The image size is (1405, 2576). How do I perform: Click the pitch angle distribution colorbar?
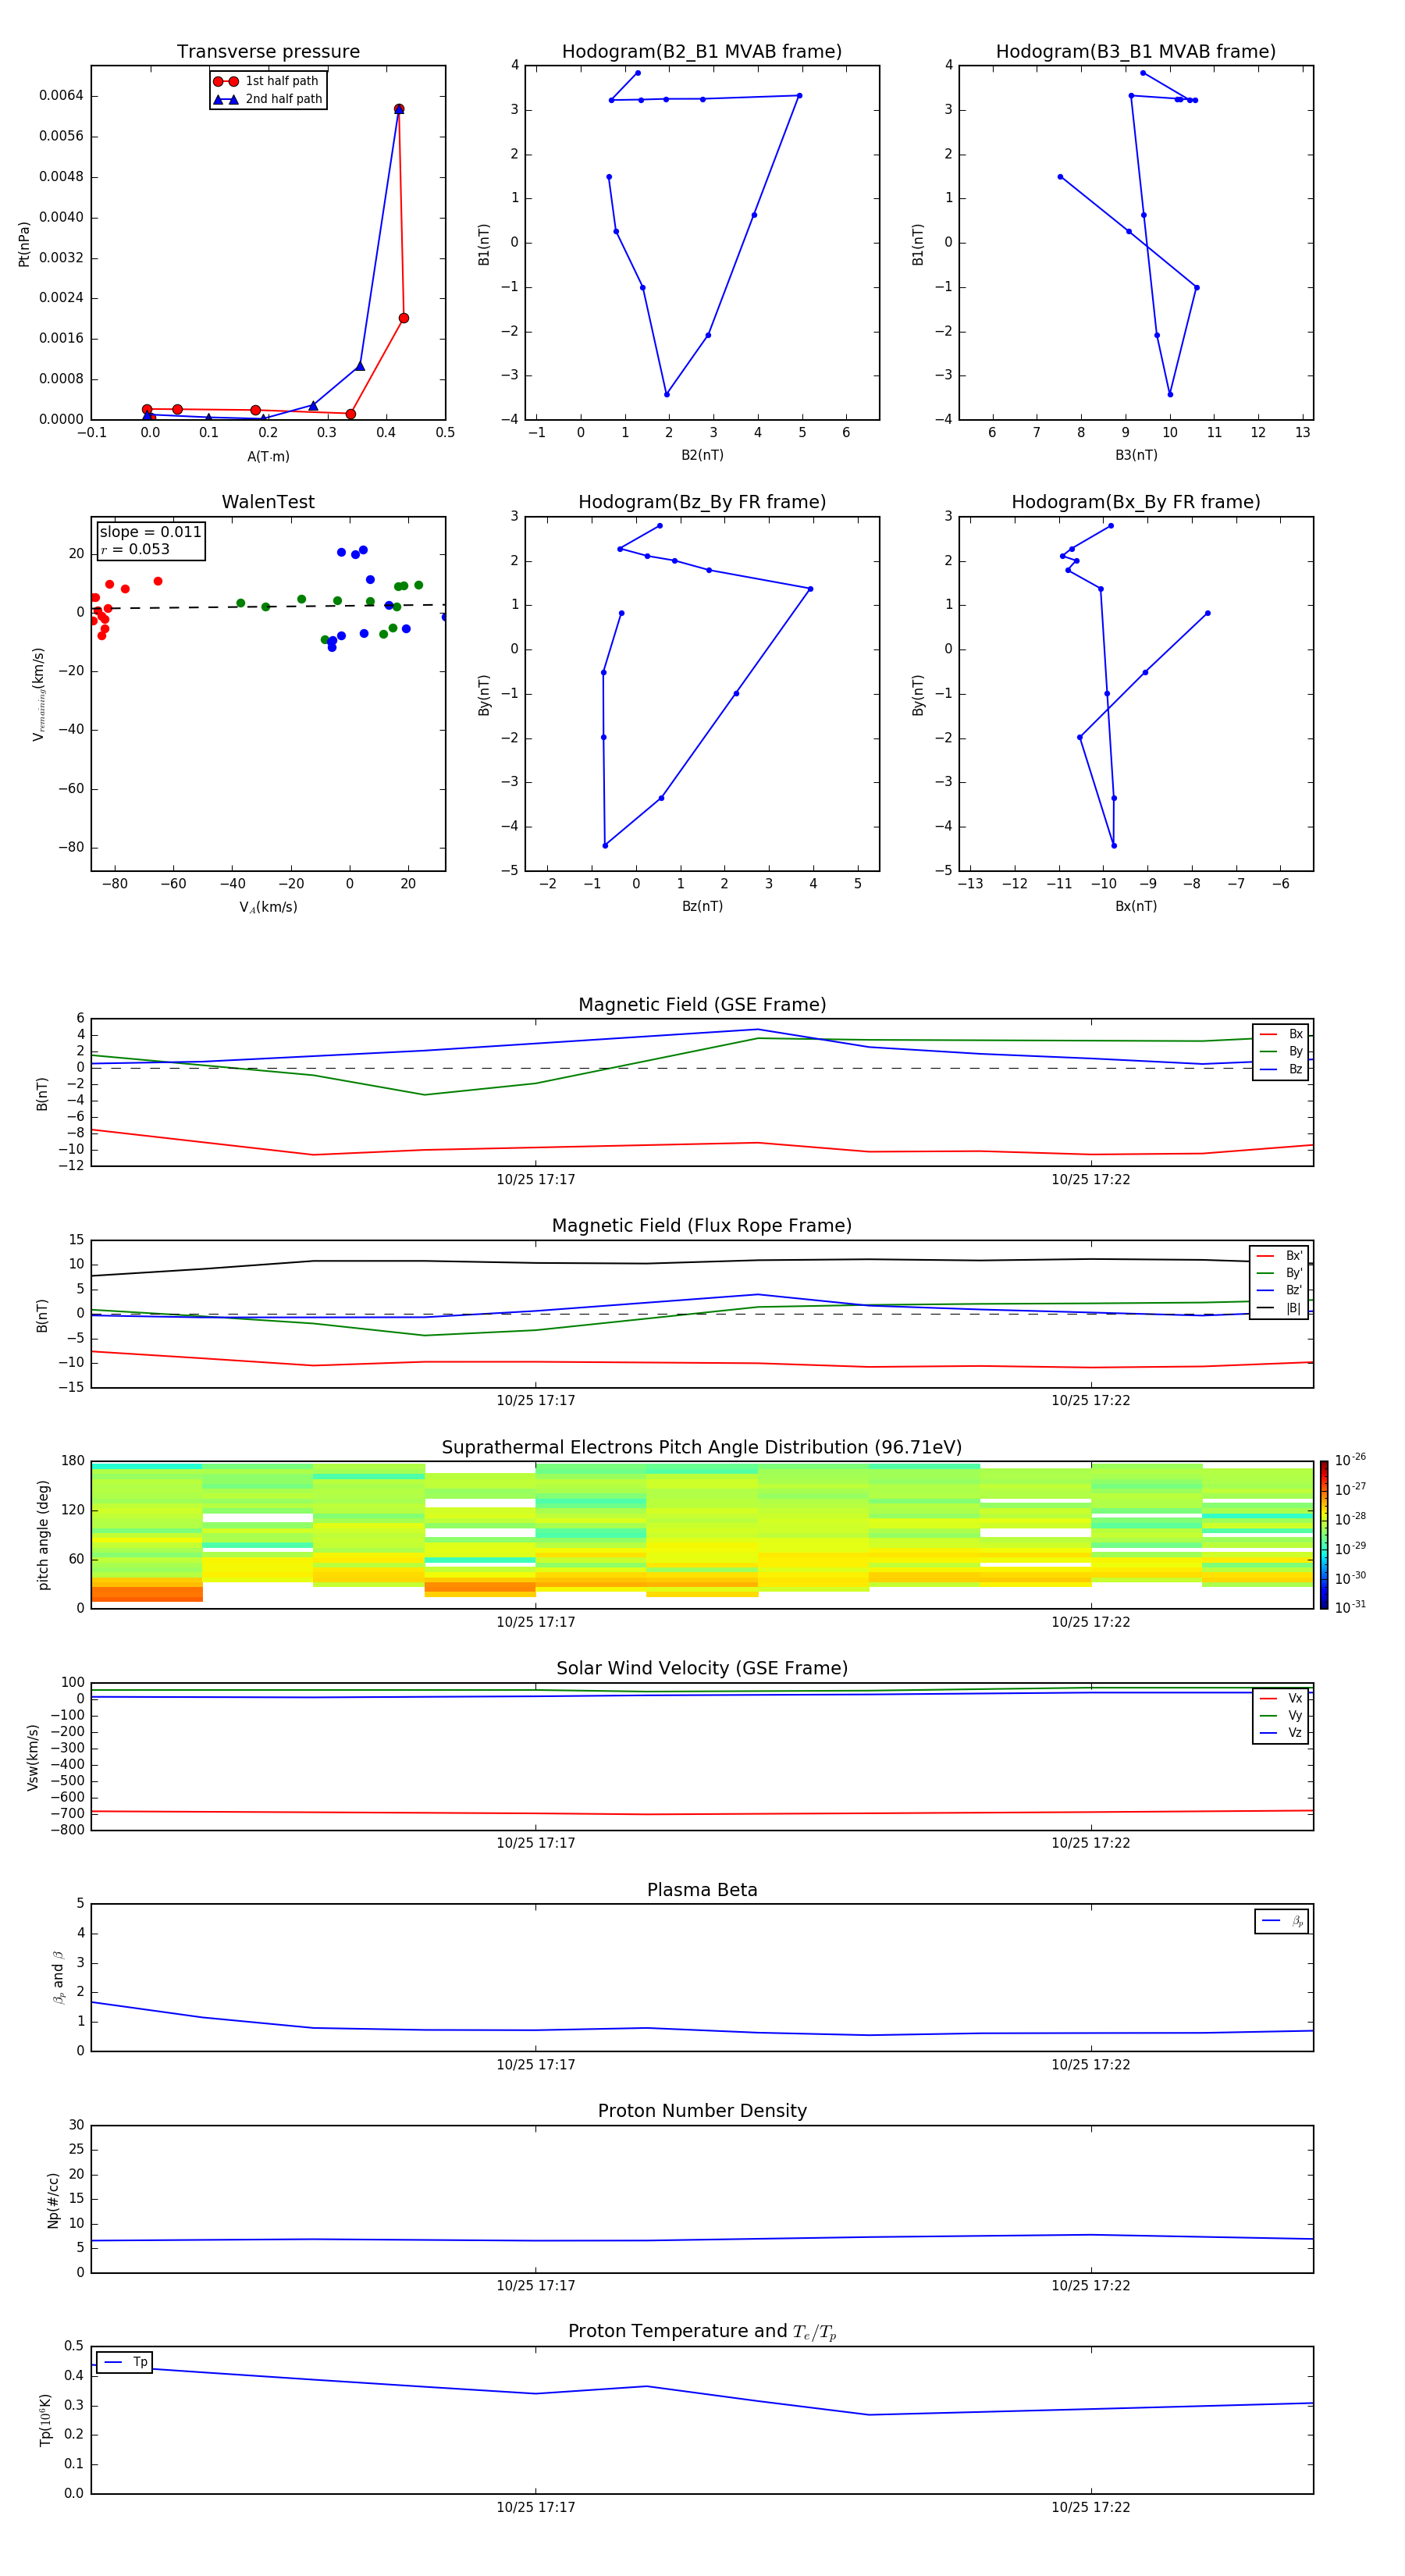point(1324,1534)
